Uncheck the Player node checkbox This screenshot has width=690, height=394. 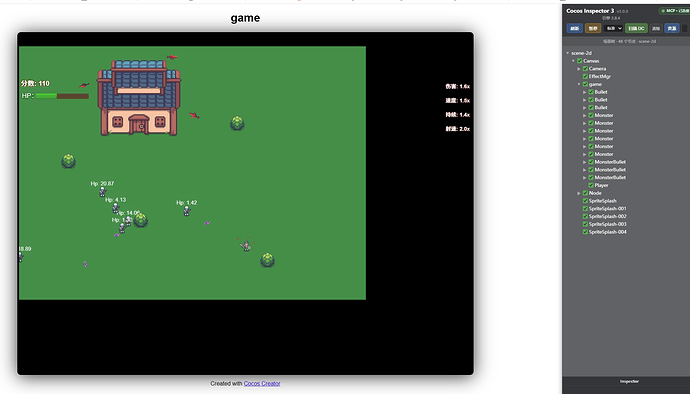point(591,185)
